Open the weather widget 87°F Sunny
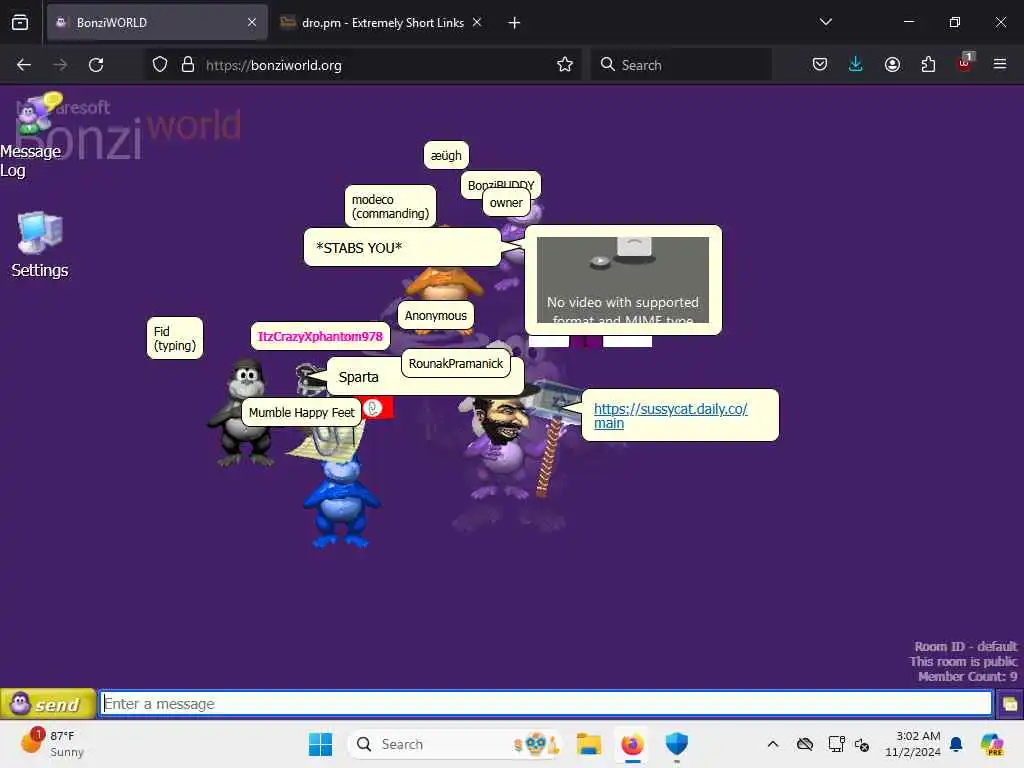The height and width of the screenshot is (768, 1024). [54, 744]
